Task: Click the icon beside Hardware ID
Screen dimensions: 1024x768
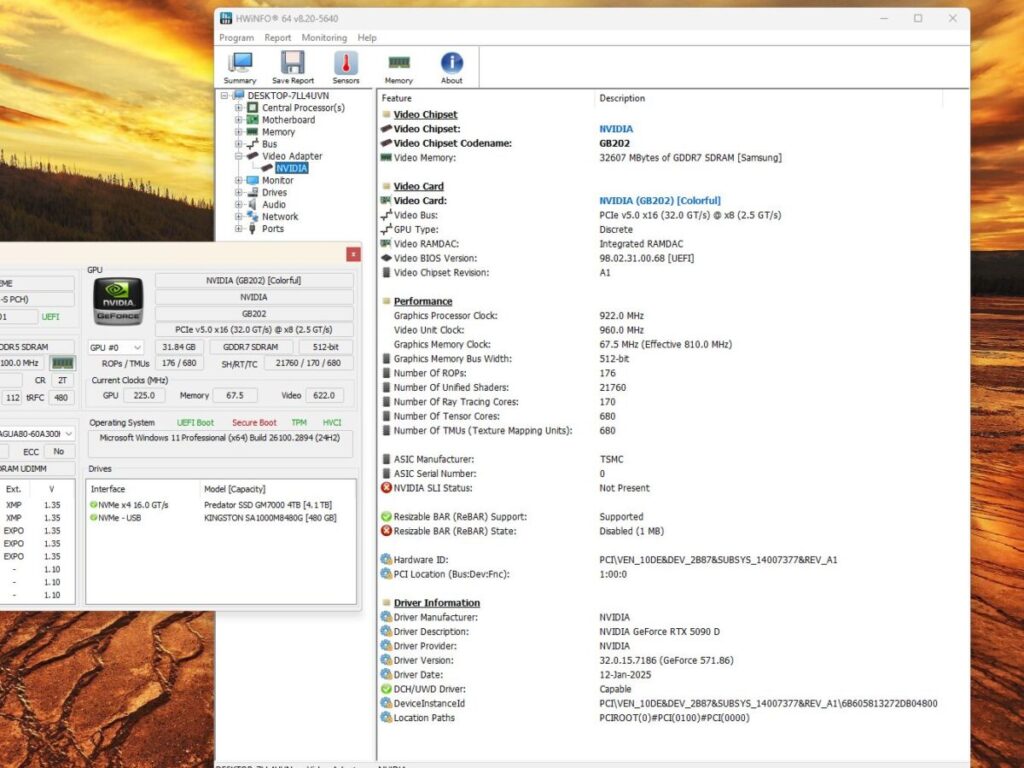Action: [x=386, y=560]
